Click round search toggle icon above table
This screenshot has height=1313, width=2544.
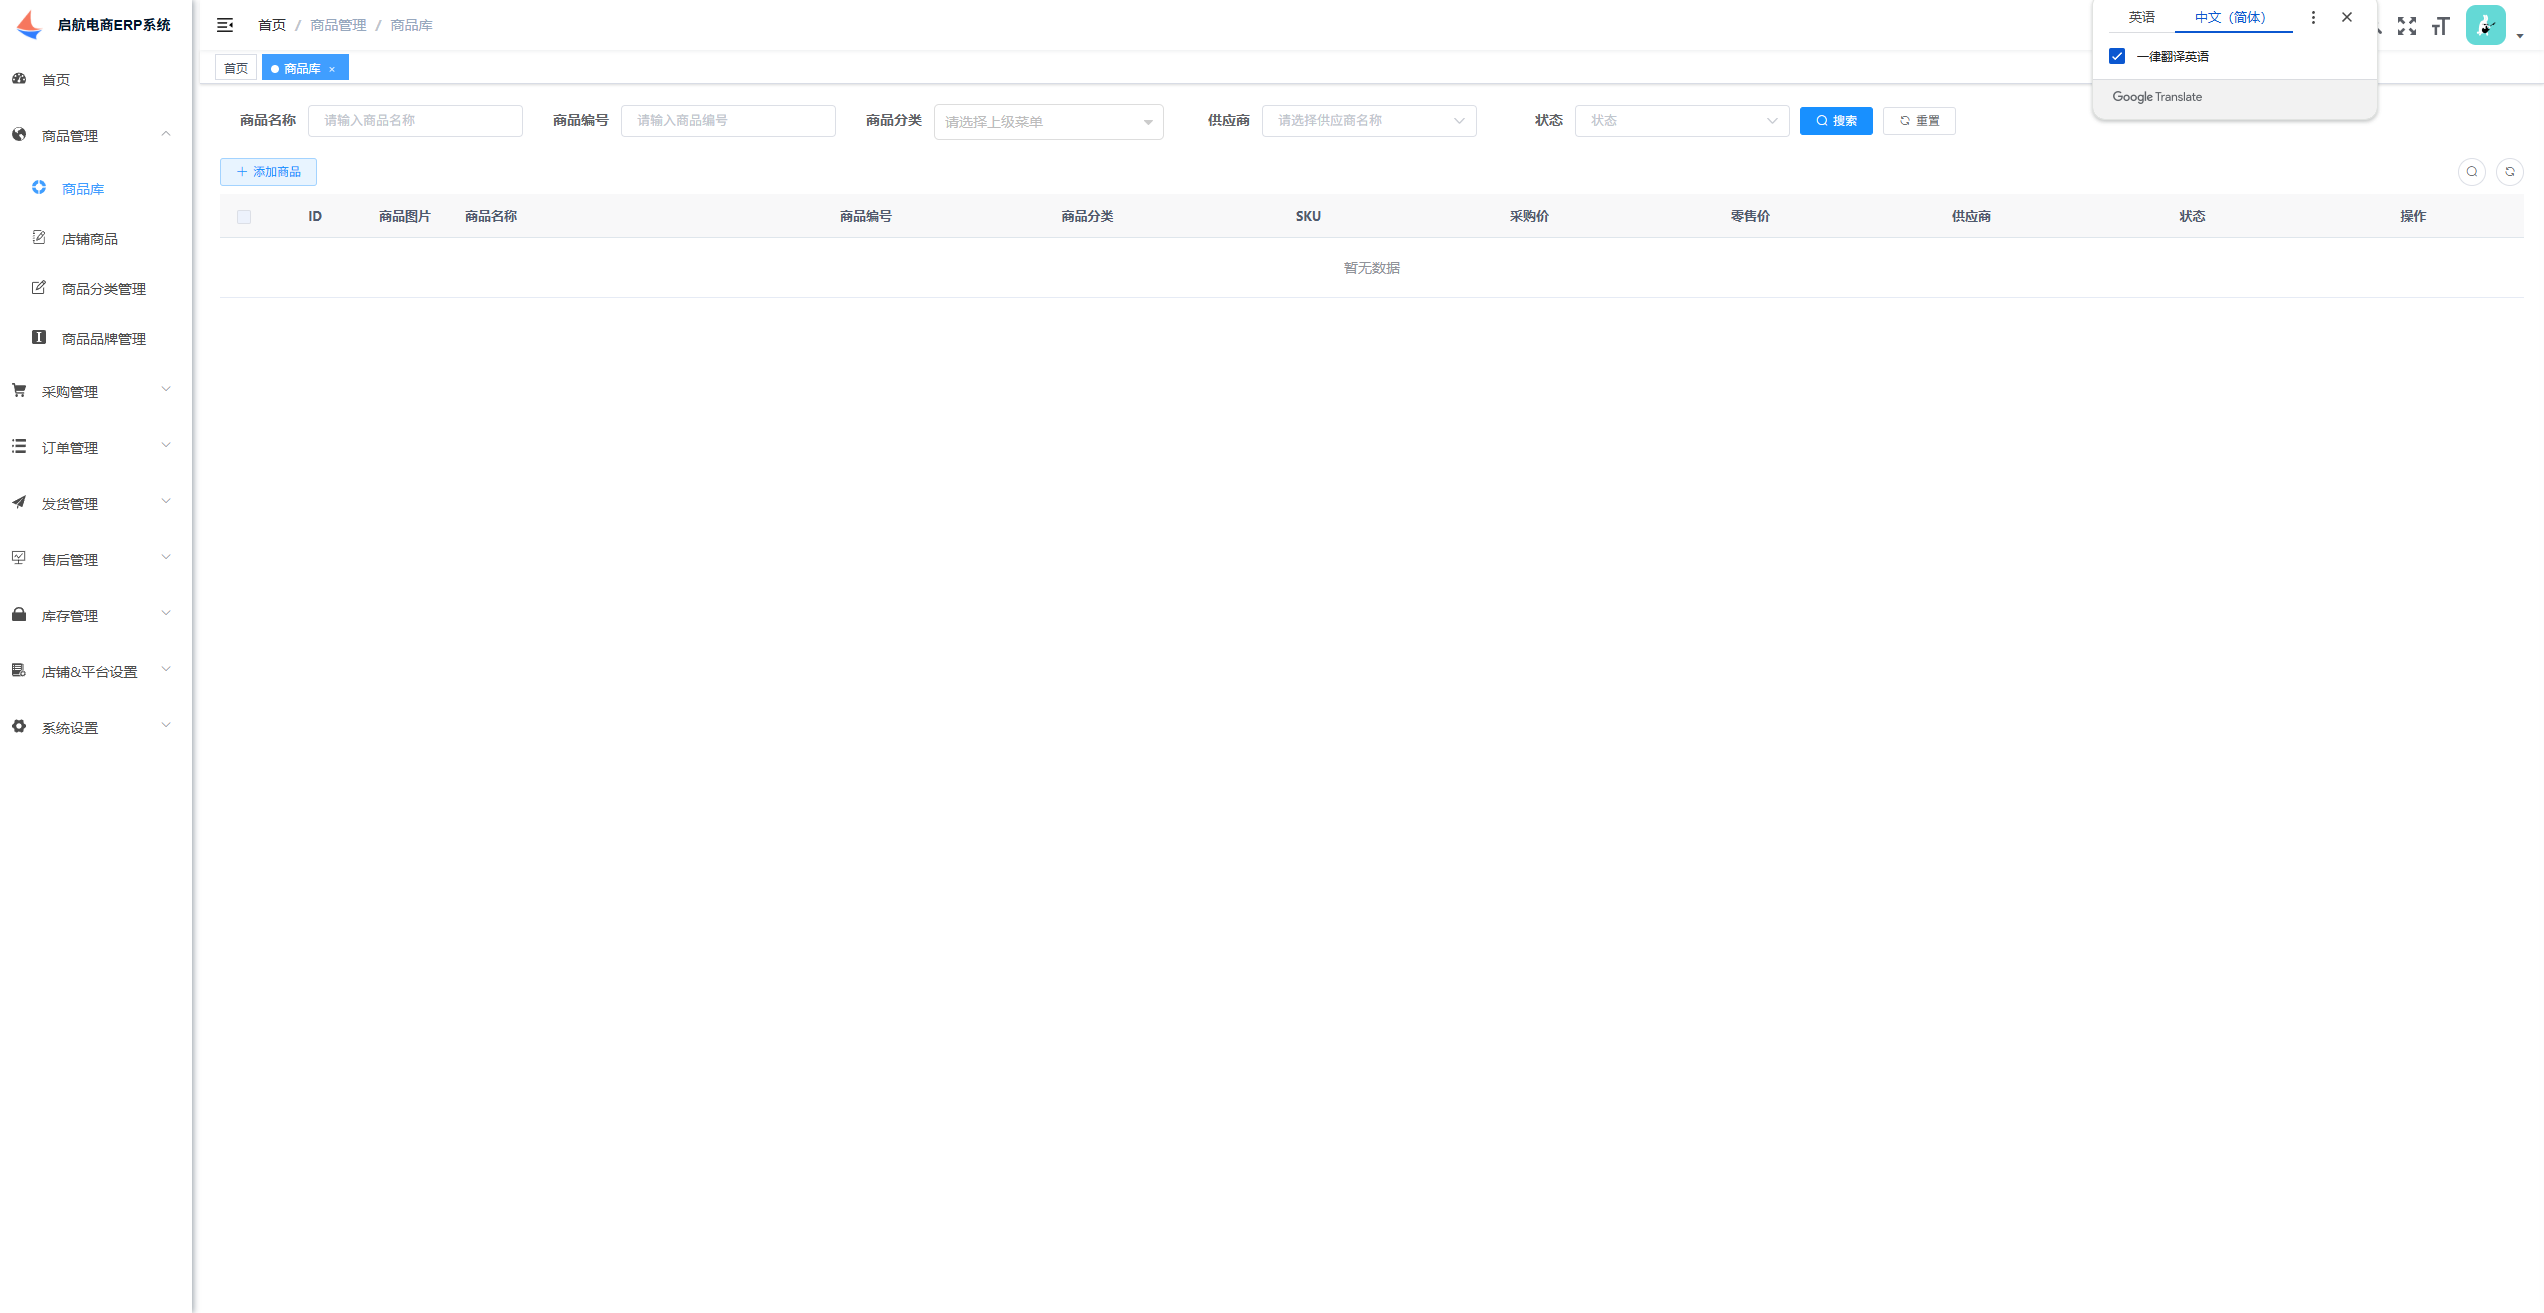tap(2471, 172)
